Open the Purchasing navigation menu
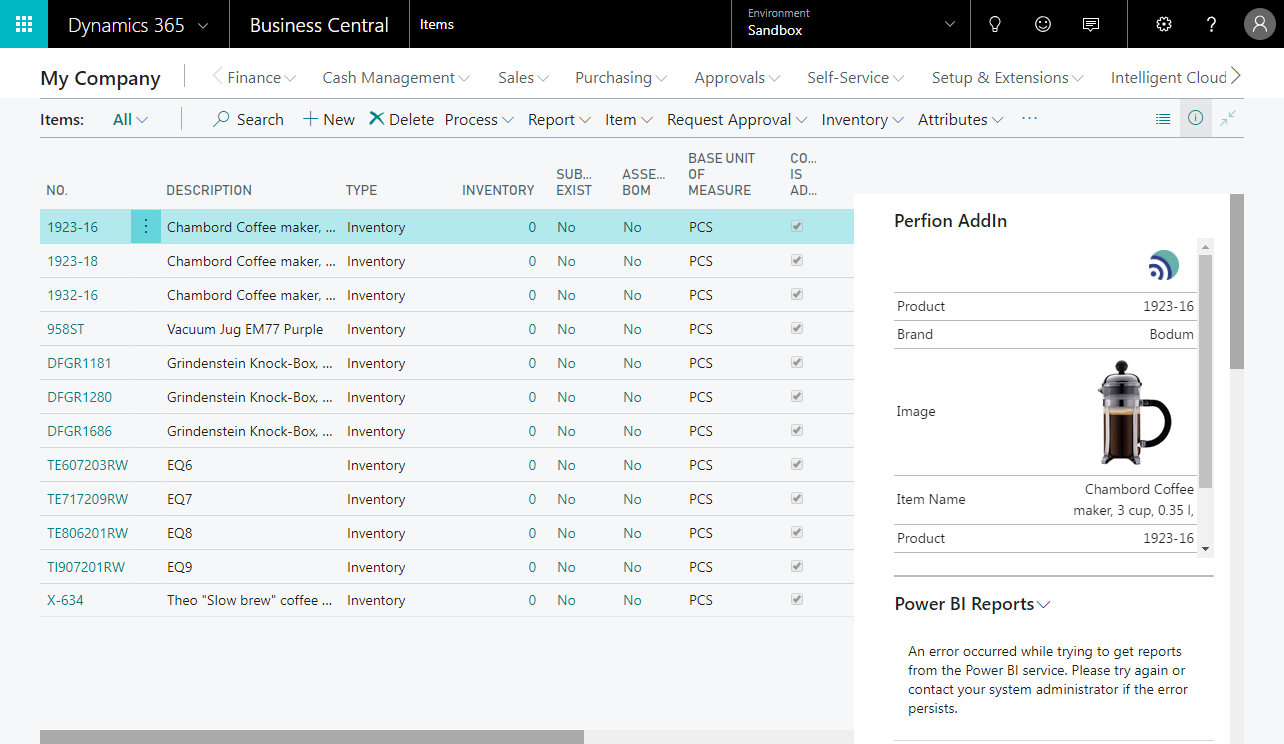 [621, 77]
